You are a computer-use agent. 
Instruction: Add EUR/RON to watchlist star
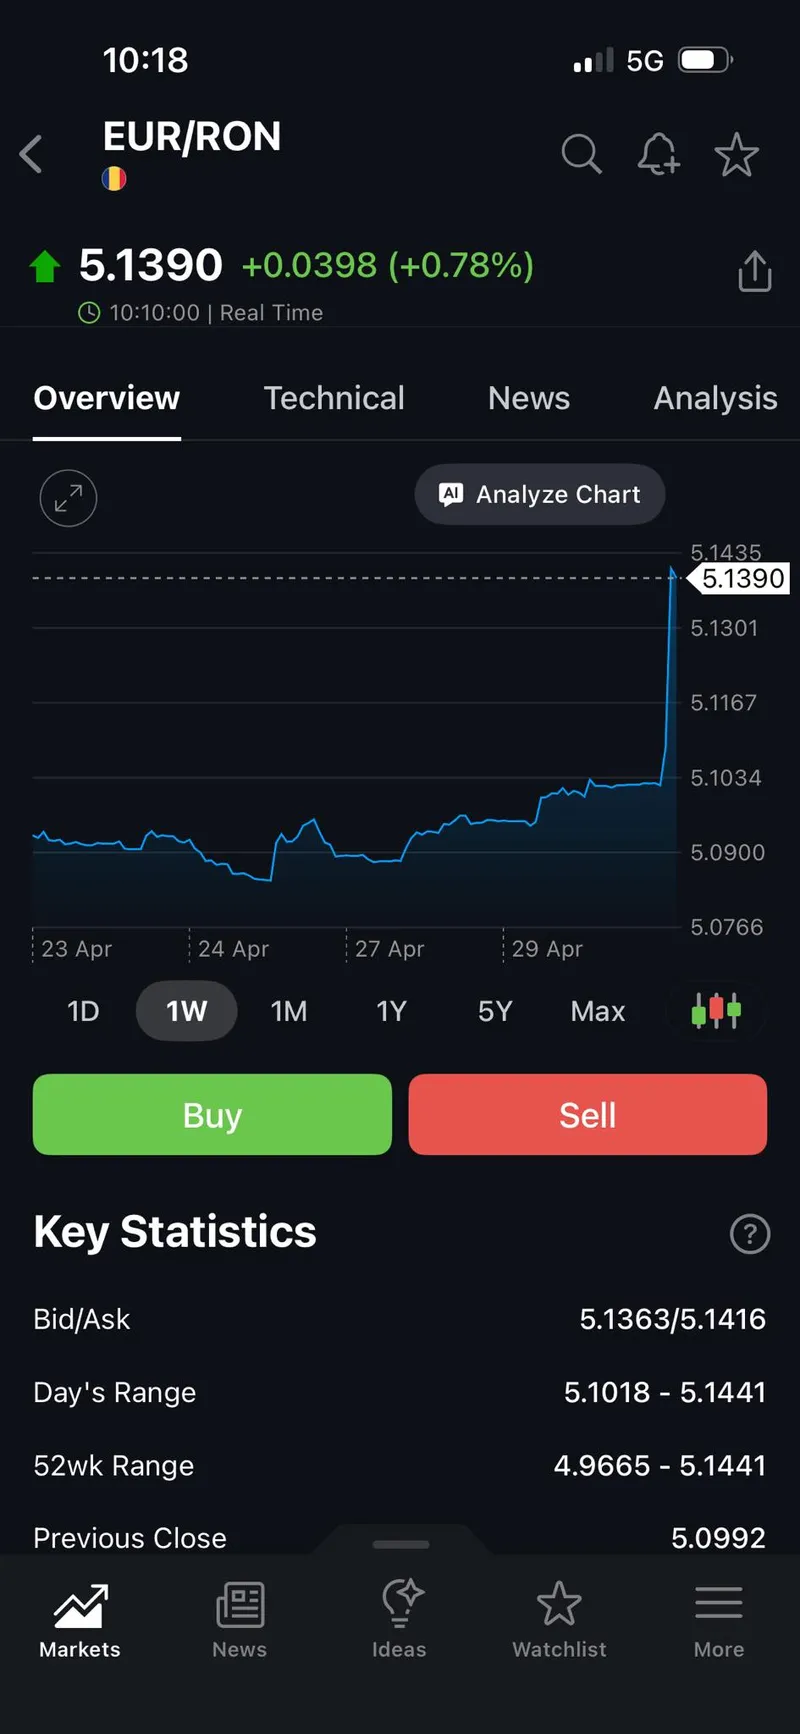(736, 154)
